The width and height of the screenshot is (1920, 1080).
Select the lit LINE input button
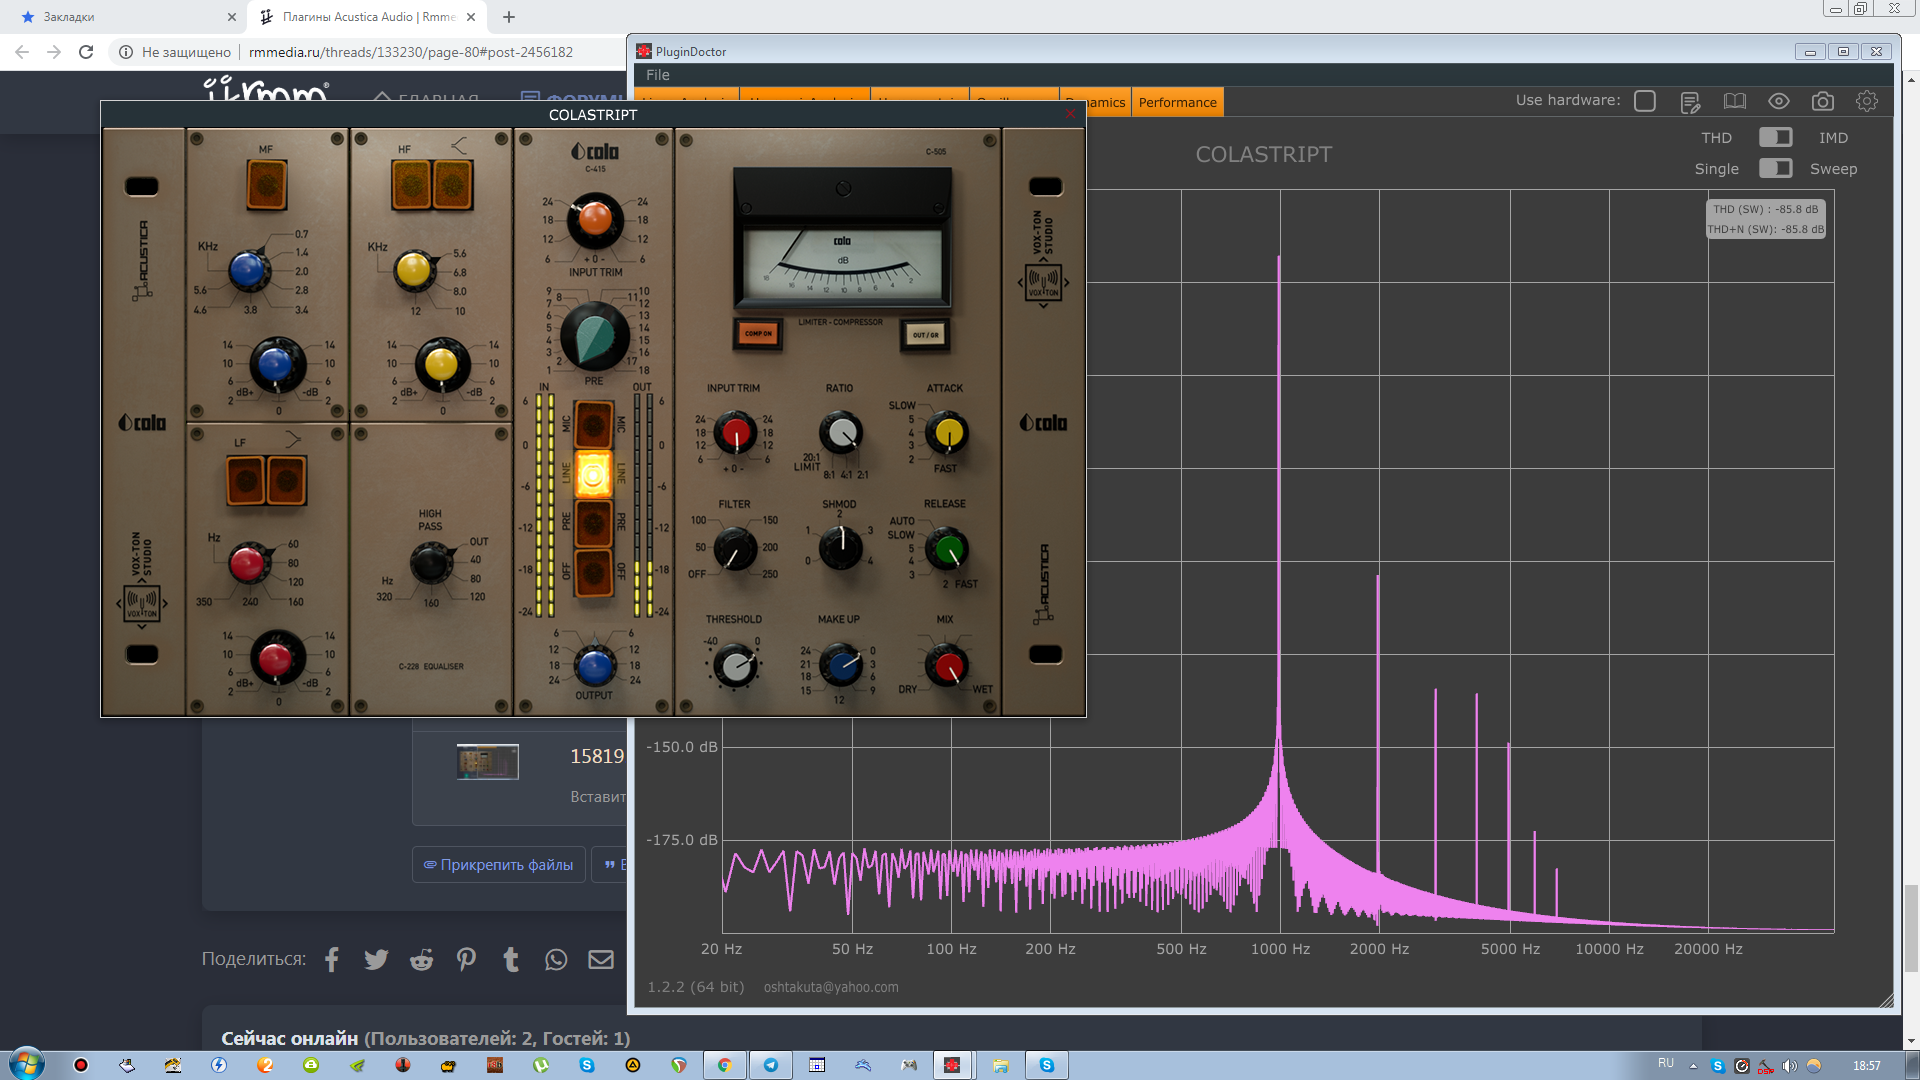tap(593, 474)
